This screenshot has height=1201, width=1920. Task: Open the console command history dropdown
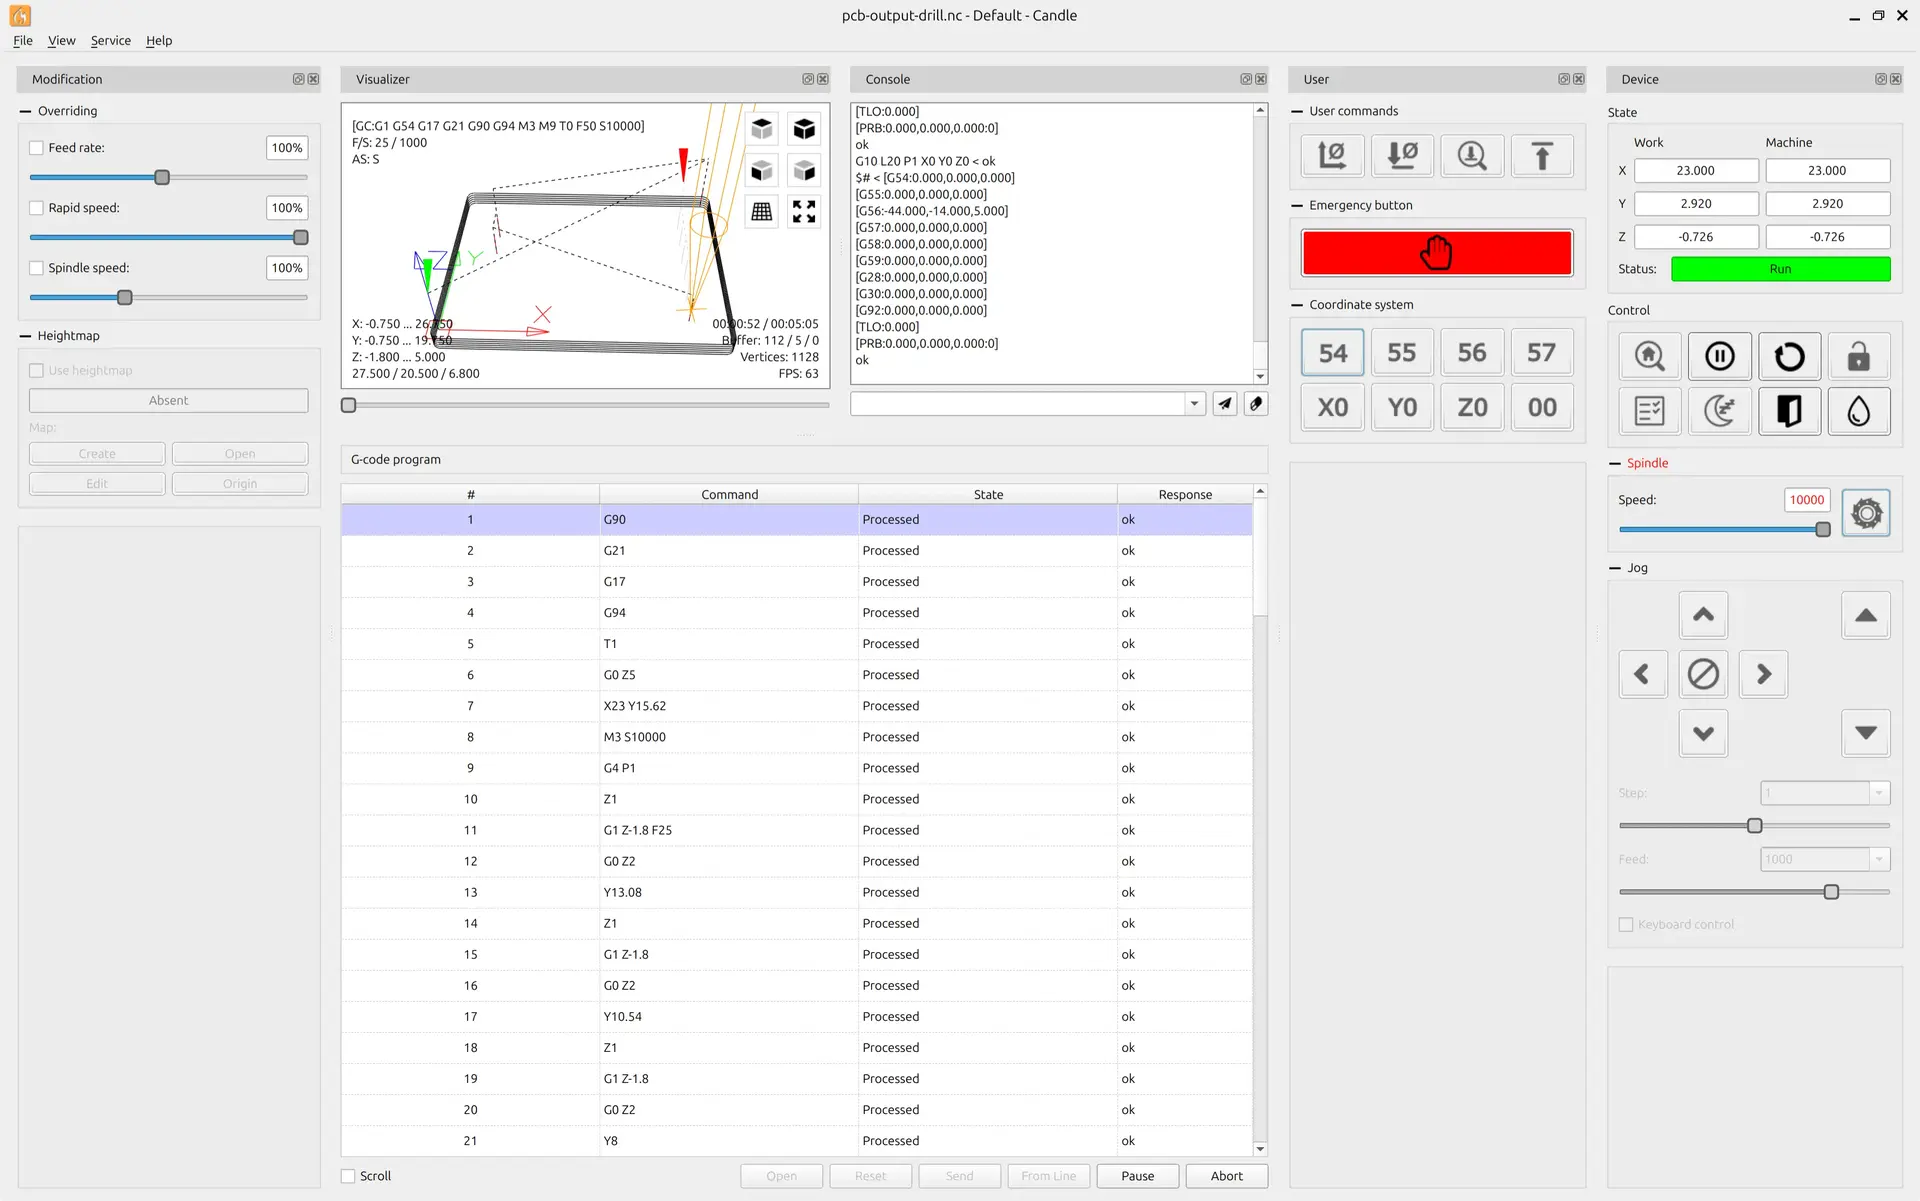(x=1194, y=404)
